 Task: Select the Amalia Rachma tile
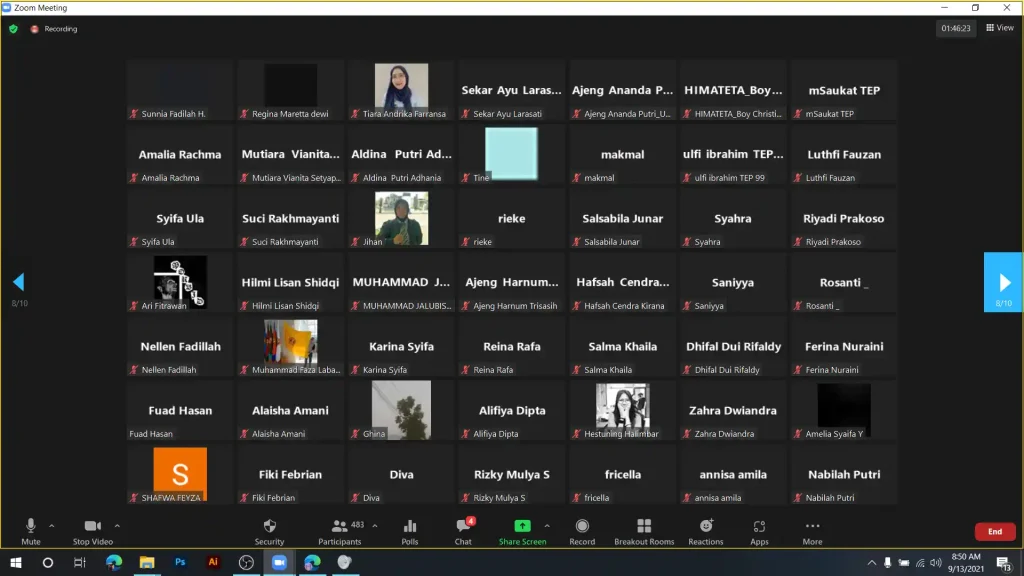(x=180, y=155)
